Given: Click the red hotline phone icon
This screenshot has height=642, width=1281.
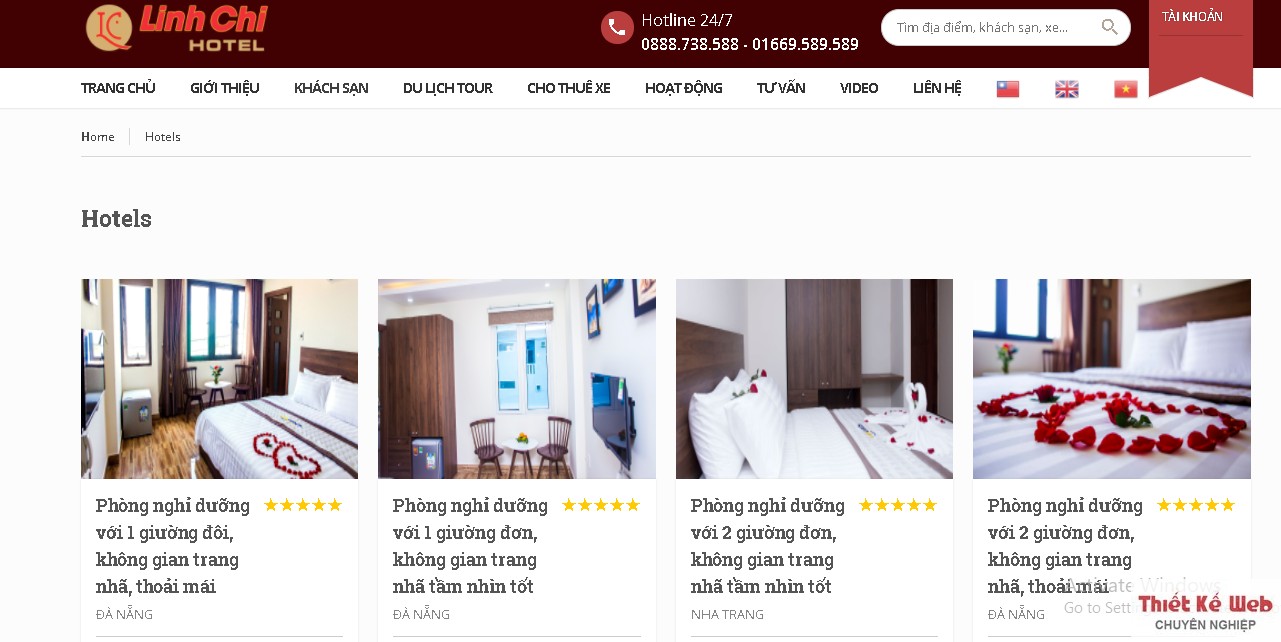Looking at the screenshot, I should pos(617,28).
